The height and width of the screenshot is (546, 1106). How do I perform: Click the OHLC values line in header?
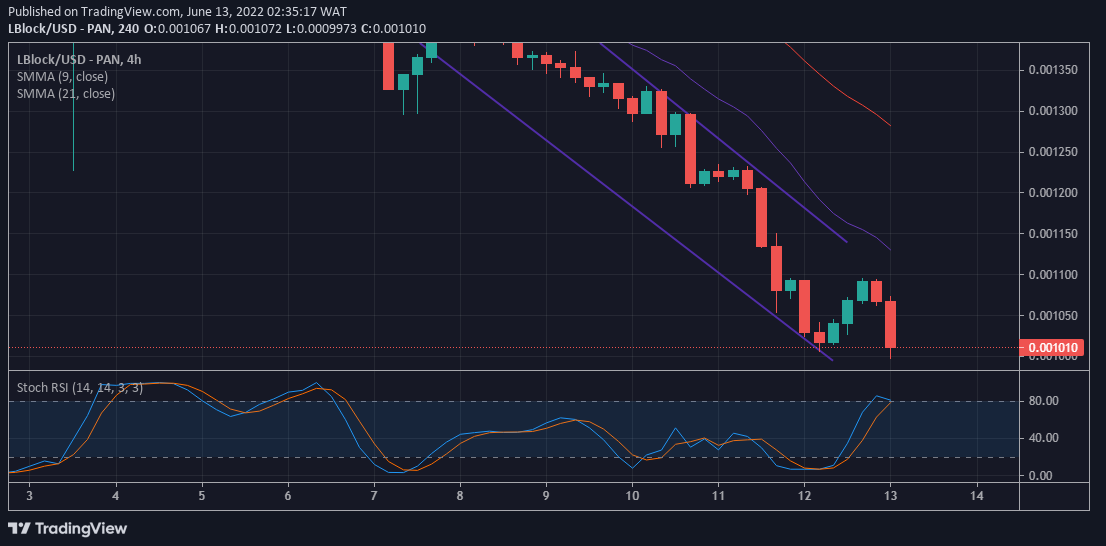tap(285, 28)
